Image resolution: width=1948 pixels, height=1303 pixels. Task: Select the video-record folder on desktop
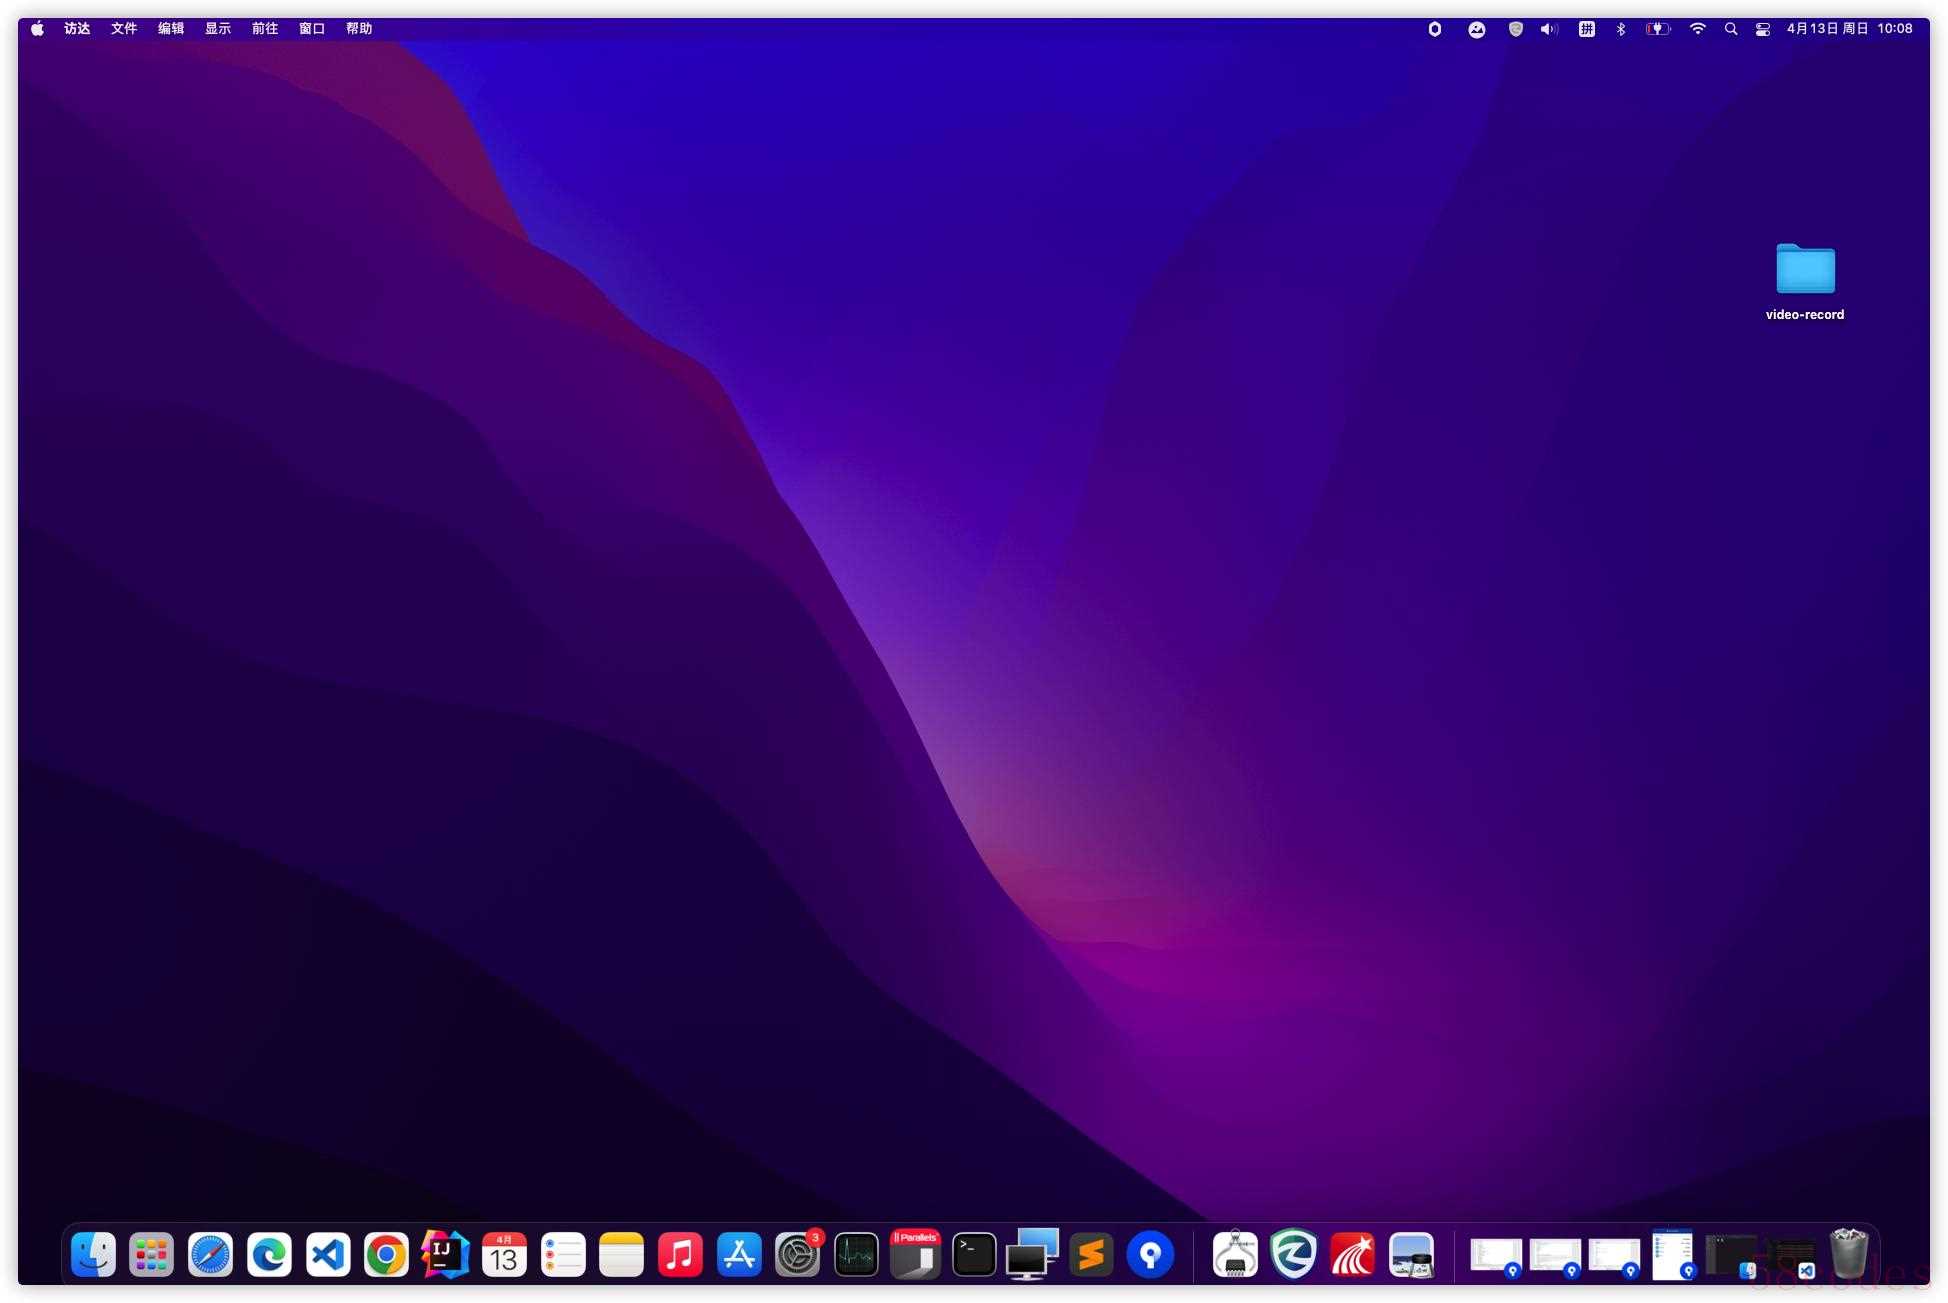point(1804,270)
